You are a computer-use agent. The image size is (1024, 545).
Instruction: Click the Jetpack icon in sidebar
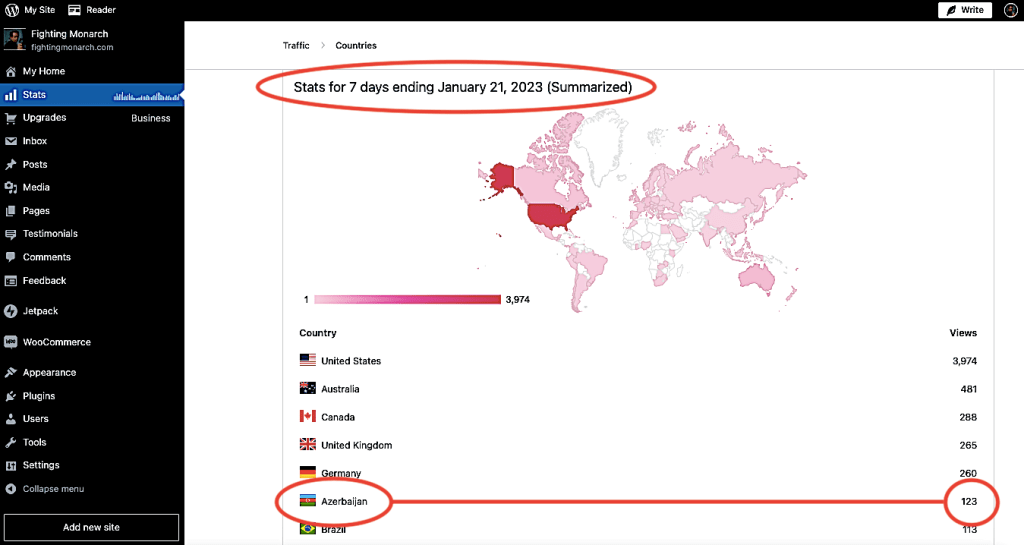(11, 311)
